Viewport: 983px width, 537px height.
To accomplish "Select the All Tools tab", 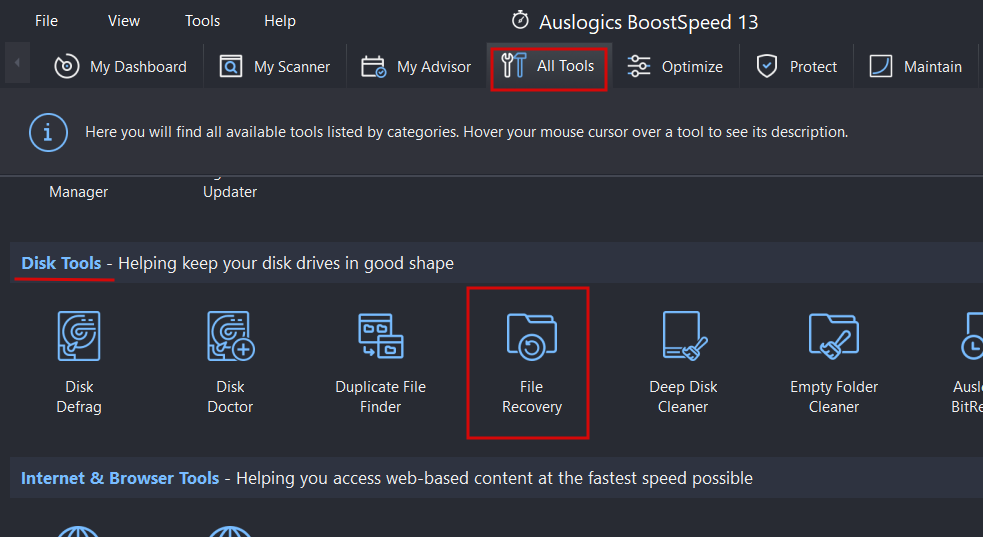I will 549,66.
